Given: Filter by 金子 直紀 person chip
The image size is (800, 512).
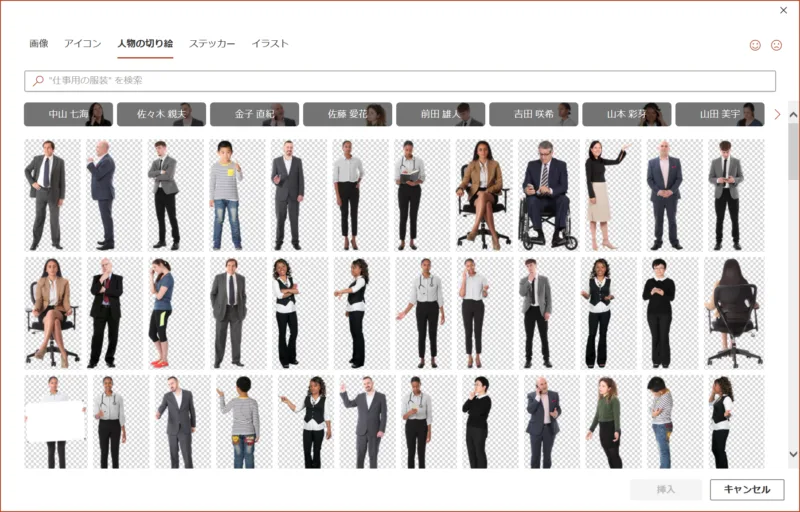Looking at the screenshot, I should pyautogui.click(x=255, y=114).
